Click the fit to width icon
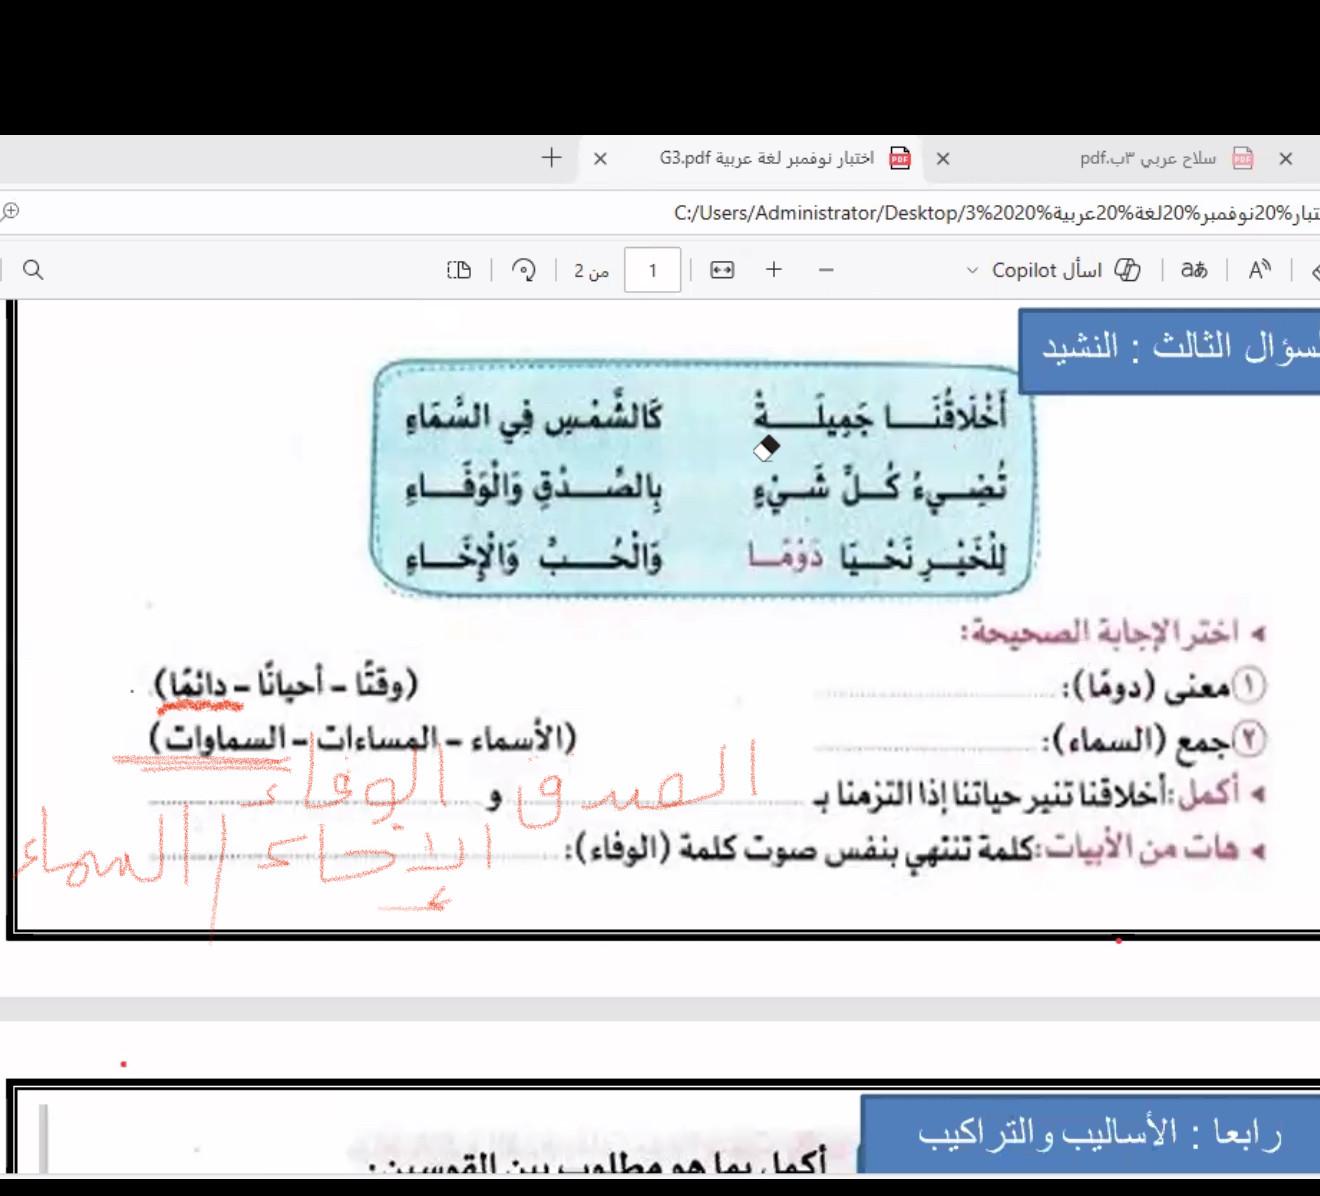Viewport: 1320px width, 1196px height. point(722,270)
